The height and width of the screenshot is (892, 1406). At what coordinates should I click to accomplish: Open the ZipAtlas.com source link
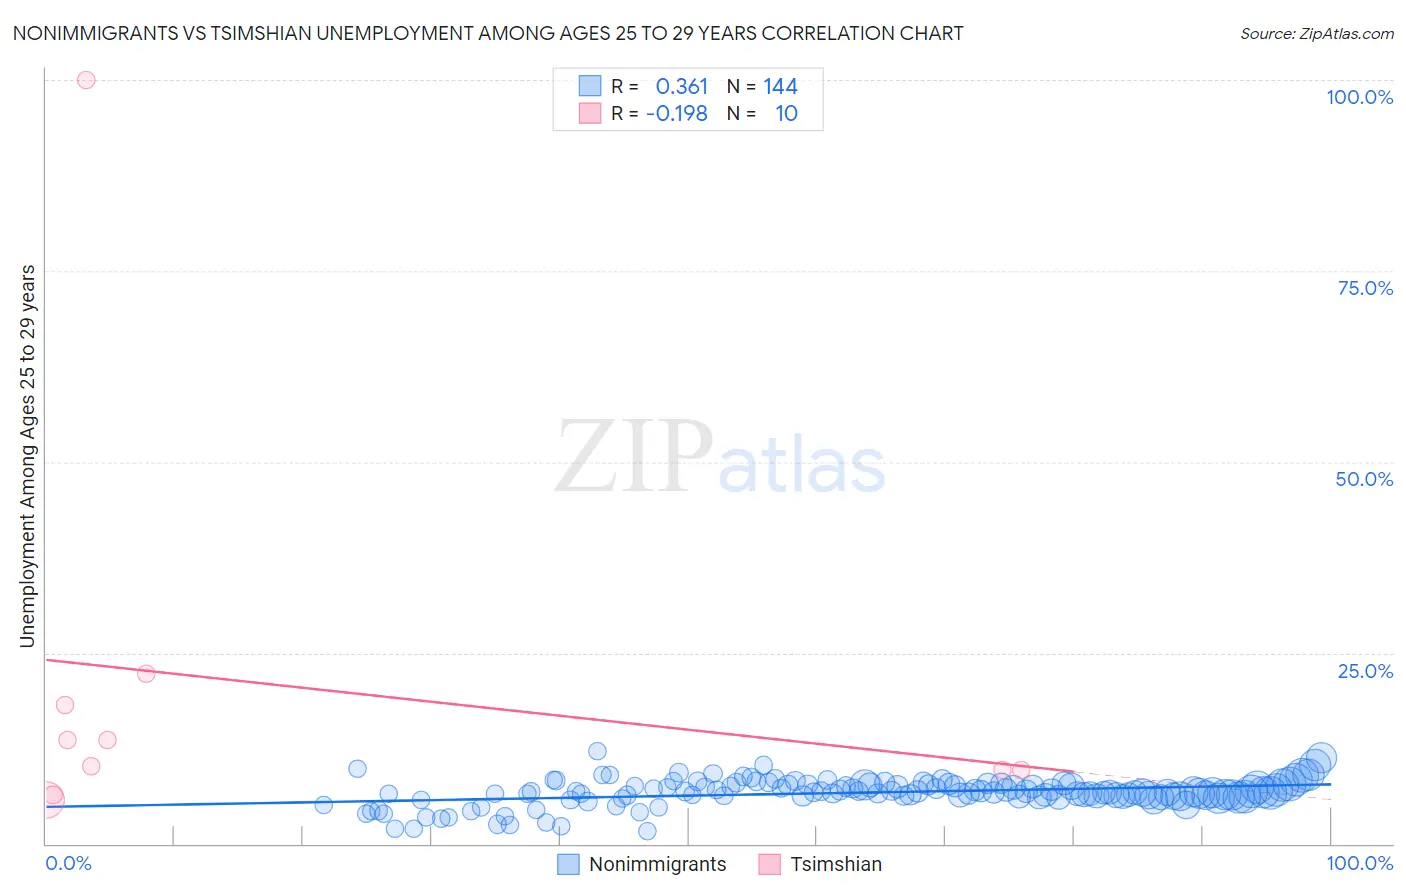tap(1317, 33)
